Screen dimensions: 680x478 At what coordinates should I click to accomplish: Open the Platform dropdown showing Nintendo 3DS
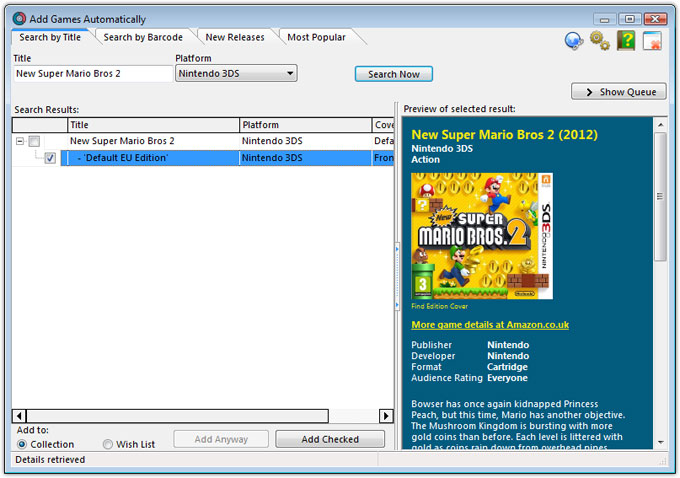click(x=236, y=73)
